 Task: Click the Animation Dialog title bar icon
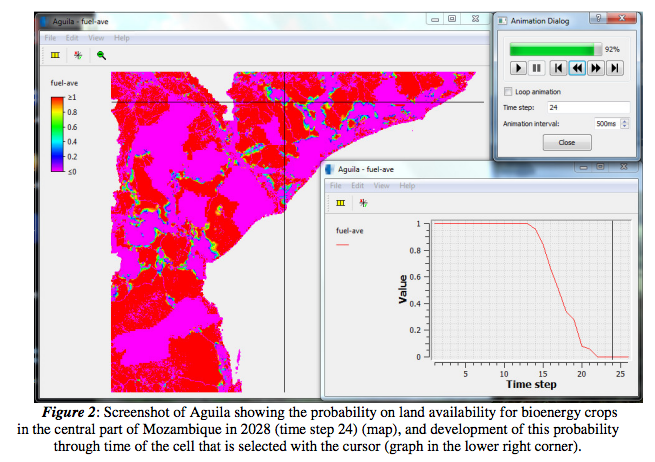503,21
